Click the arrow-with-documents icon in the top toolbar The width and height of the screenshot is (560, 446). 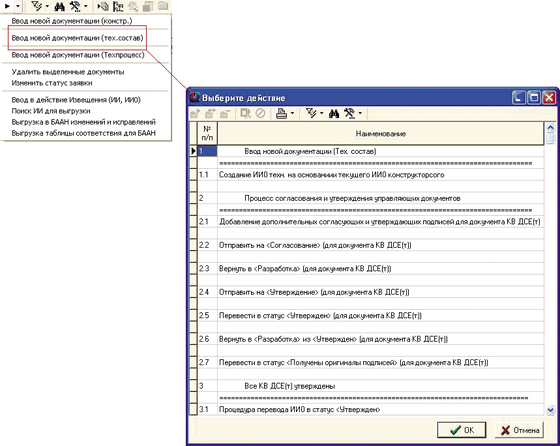click(x=103, y=6)
